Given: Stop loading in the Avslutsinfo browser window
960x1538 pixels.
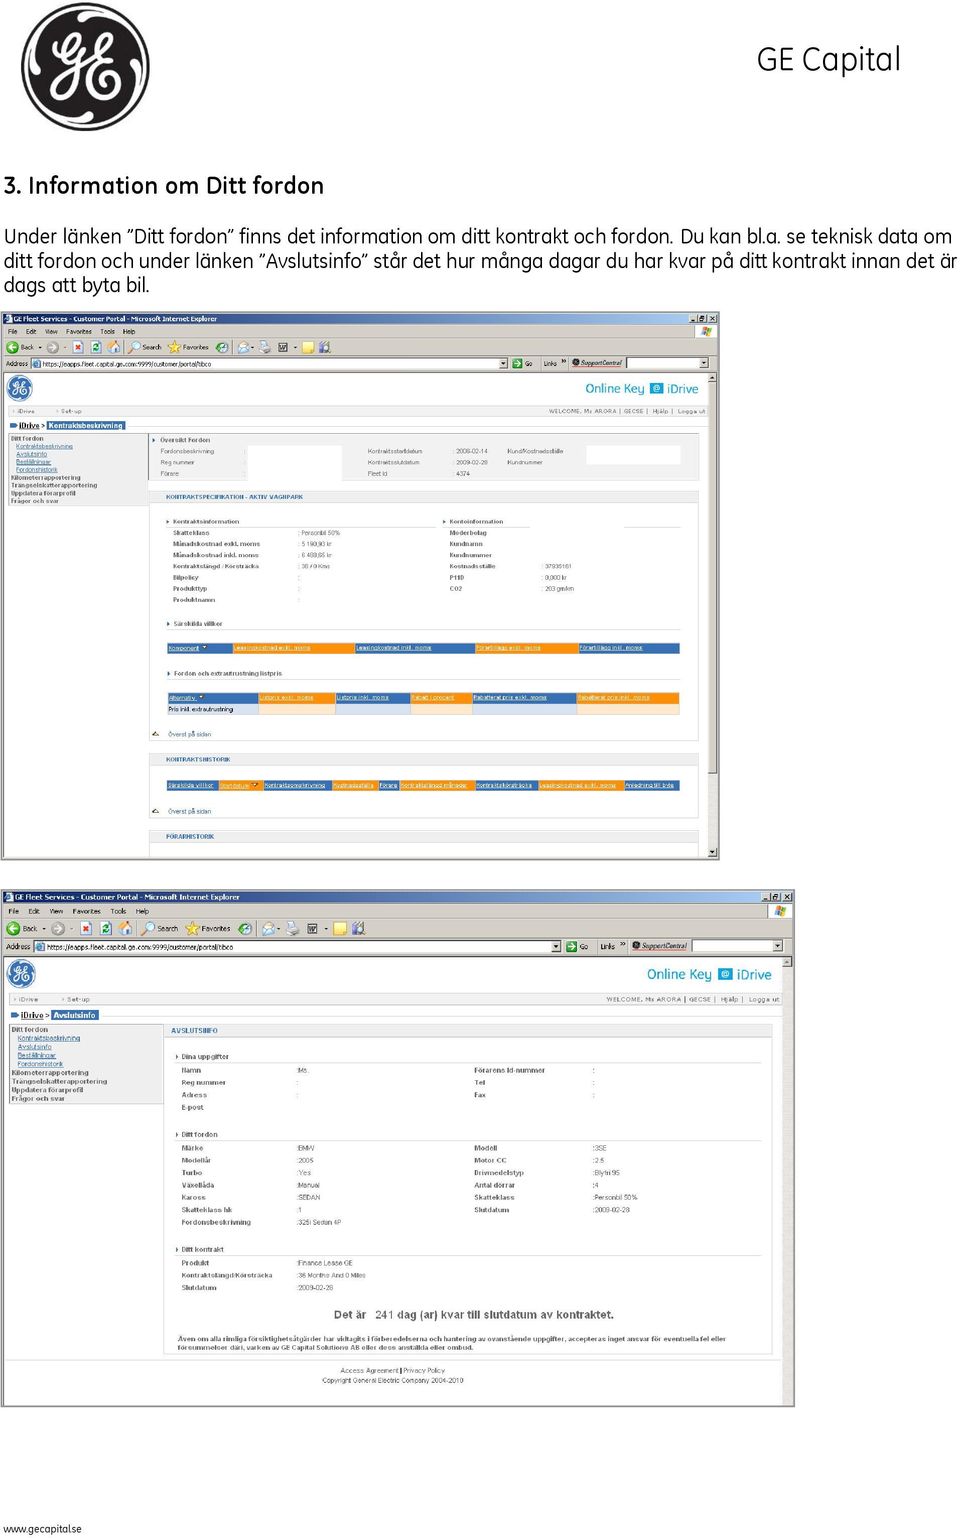Looking at the screenshot, I should click(86, 928).
